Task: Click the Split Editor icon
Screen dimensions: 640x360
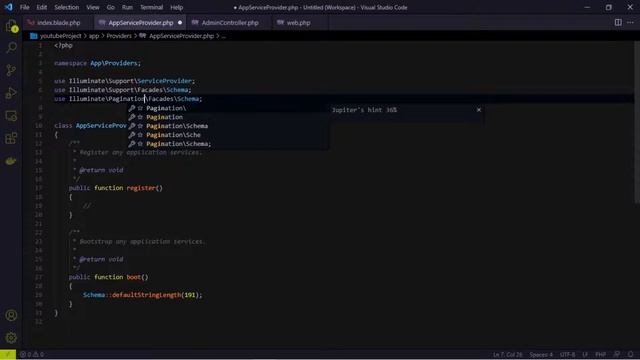Action: click(x=618, y=22)
